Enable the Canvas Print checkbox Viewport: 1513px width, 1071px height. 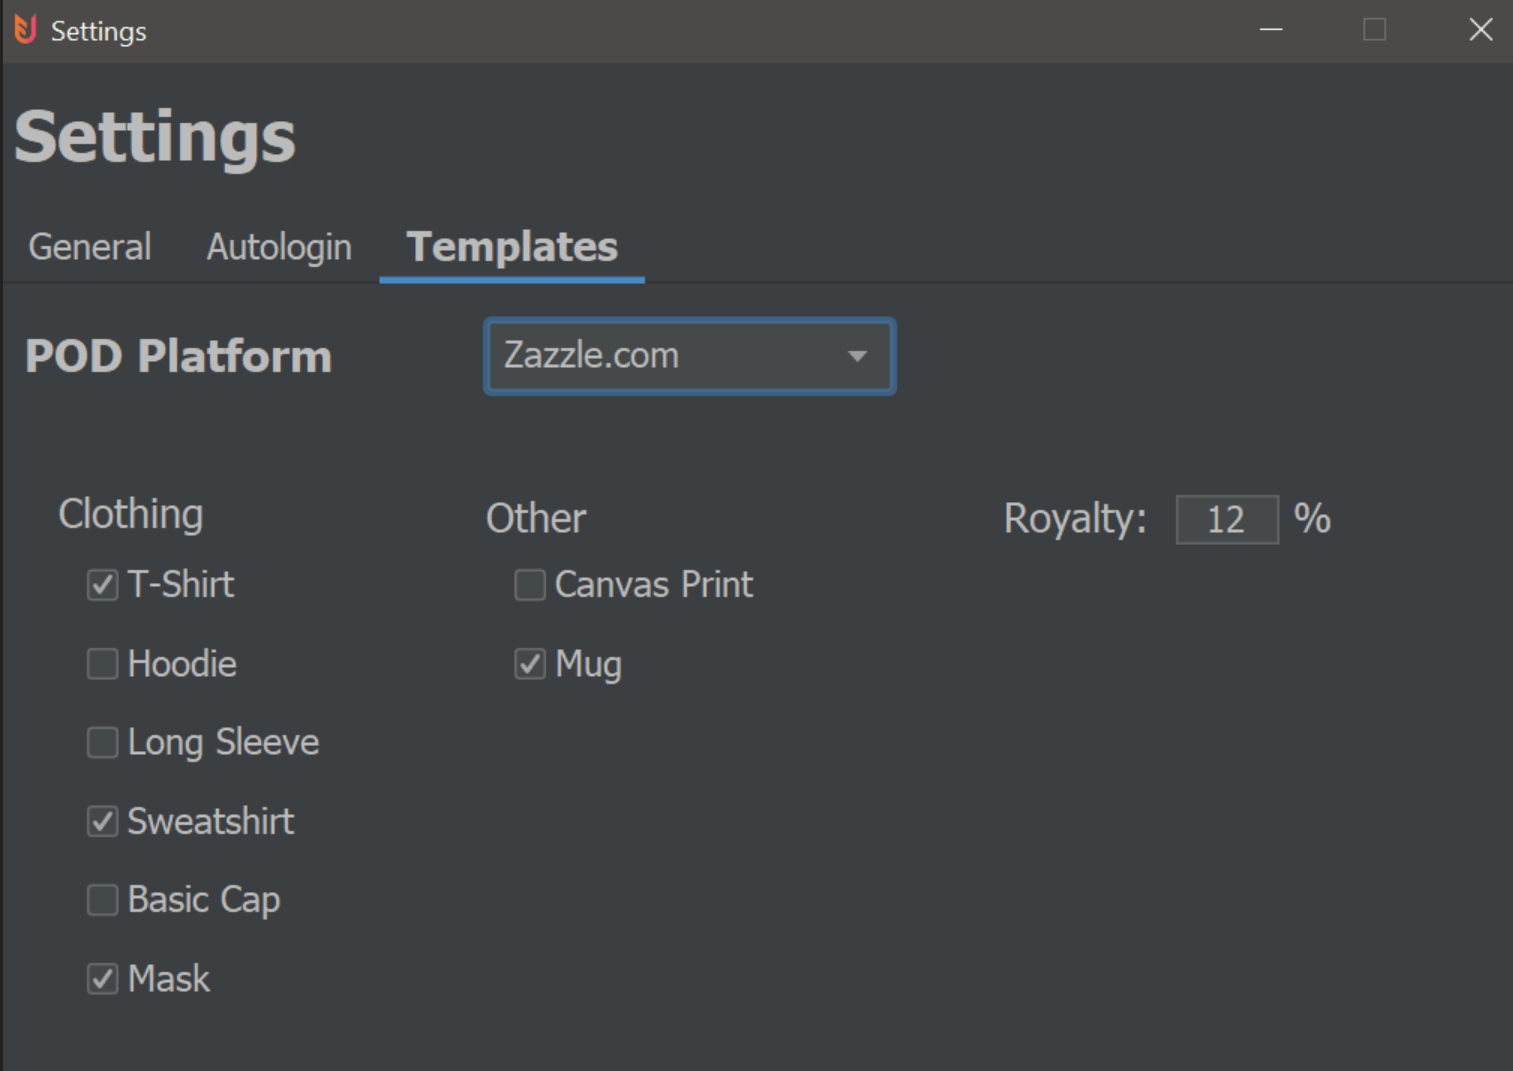click(x=530, y=585)
